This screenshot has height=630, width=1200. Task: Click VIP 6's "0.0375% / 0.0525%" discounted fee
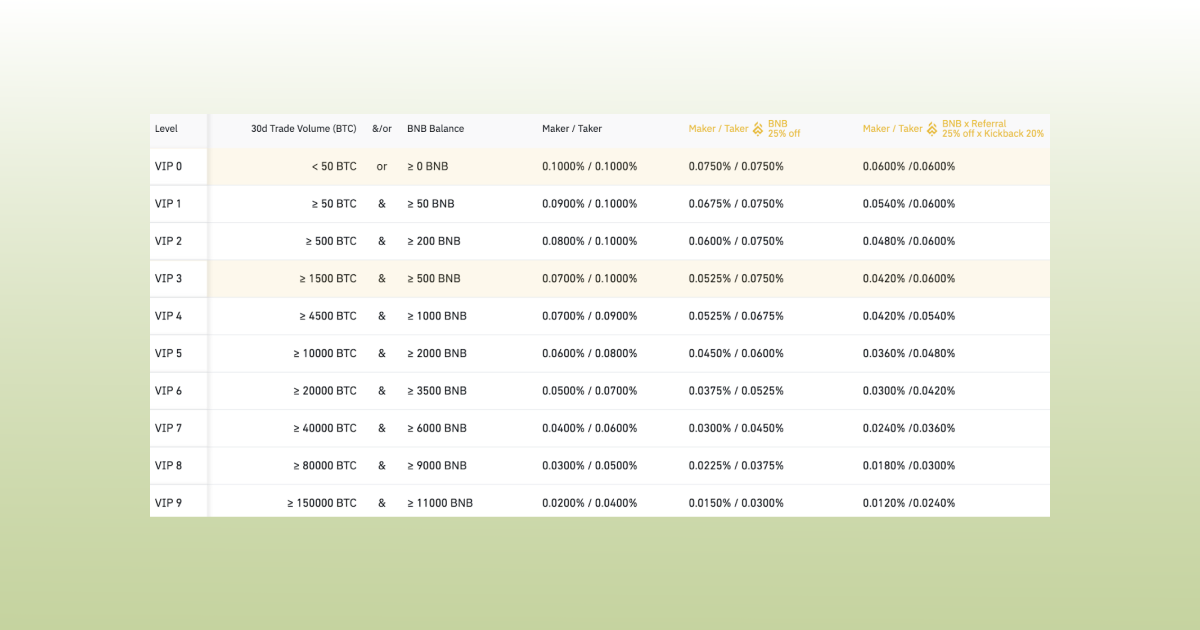pos(735,390)
